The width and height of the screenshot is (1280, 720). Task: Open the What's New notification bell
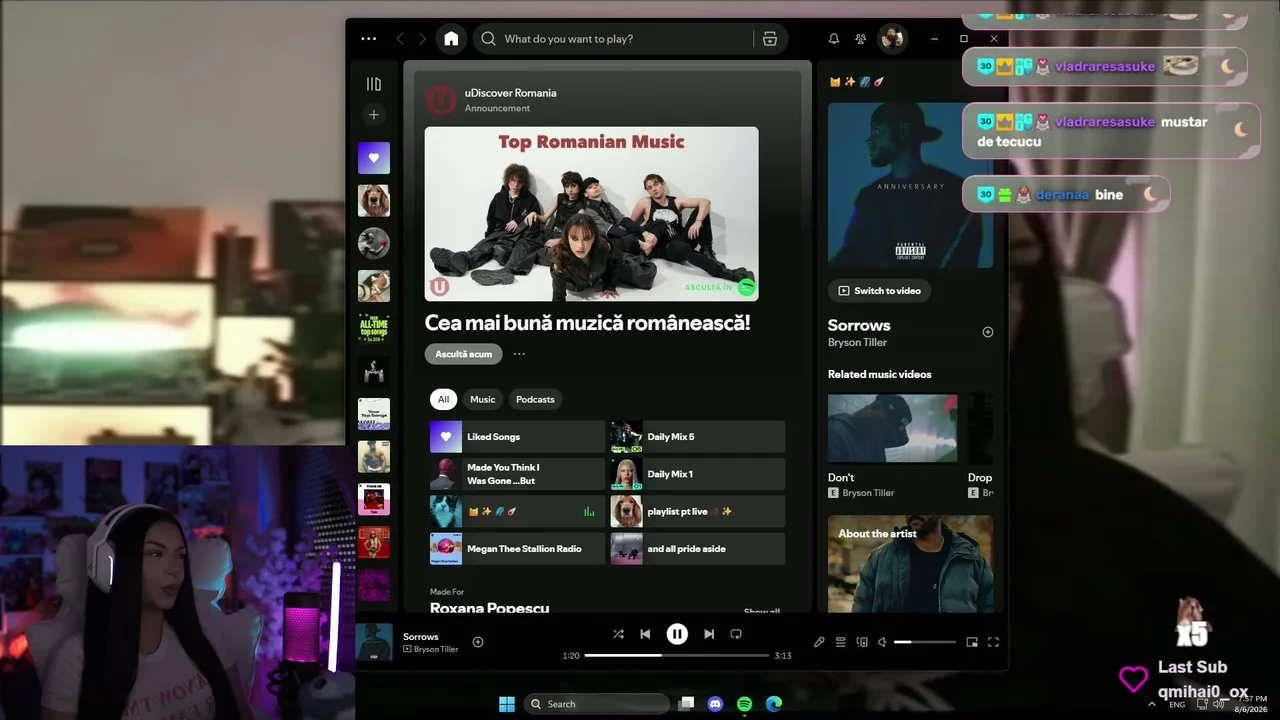[834, 39]
